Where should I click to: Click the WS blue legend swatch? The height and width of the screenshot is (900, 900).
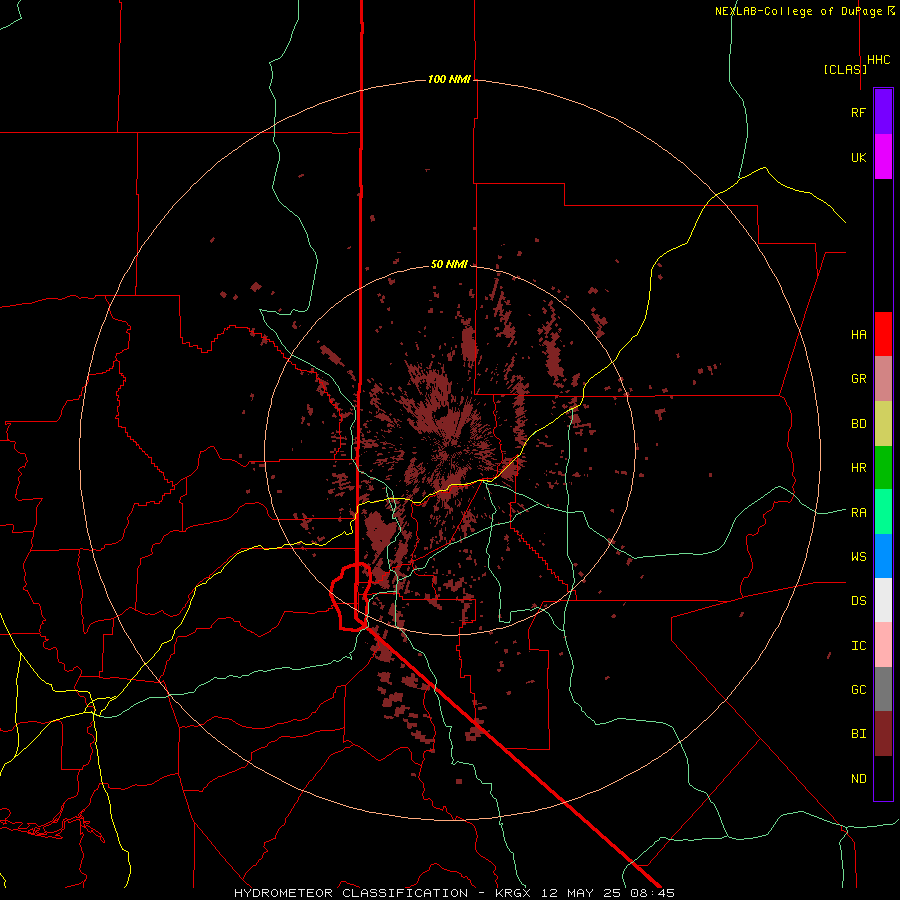(x=883, y=556)
